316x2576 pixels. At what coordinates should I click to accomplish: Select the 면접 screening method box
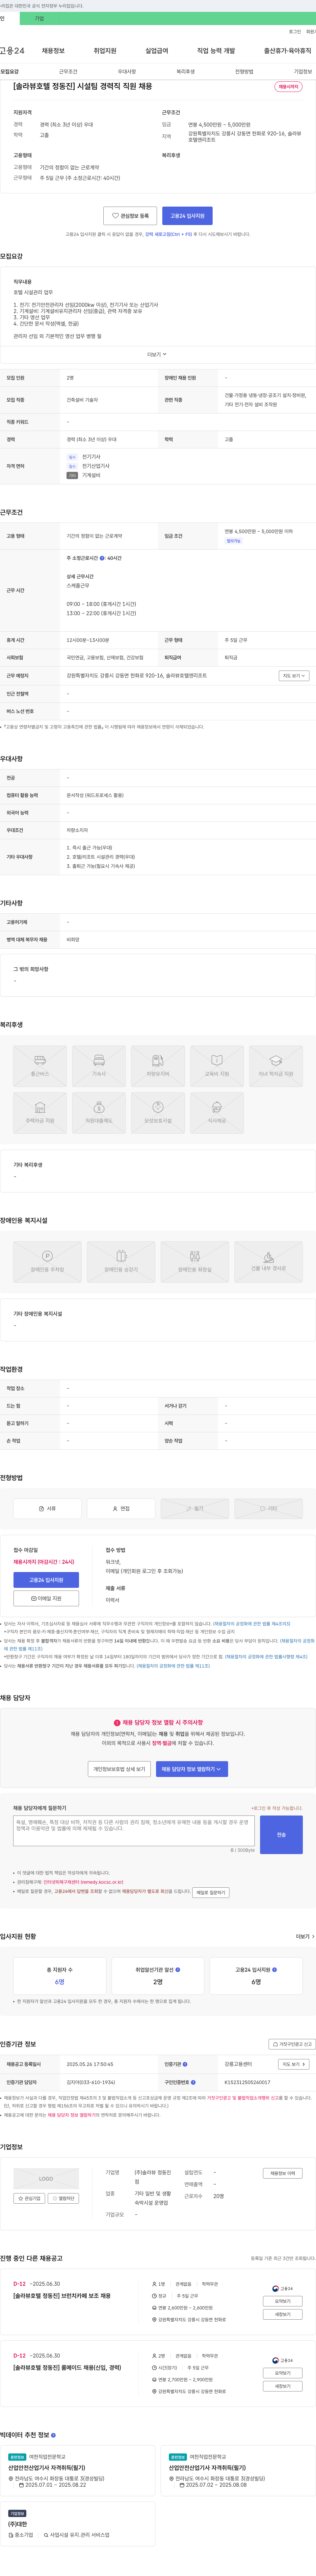[x=121, y=1509]
